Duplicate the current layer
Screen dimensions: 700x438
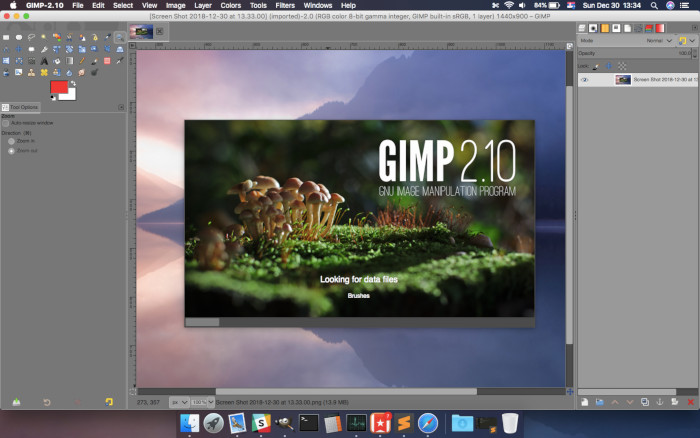(645, 402)
